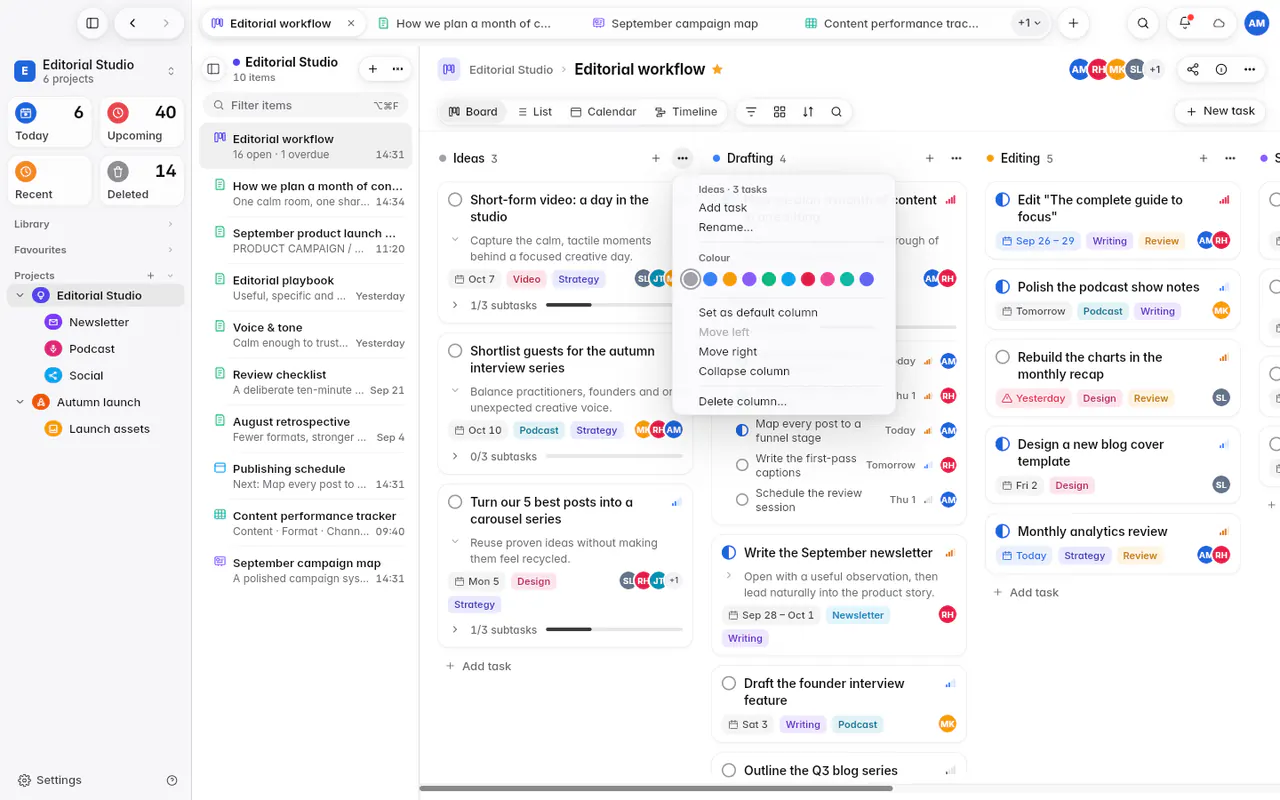Open the Upcoming tile showing 40
This screenshot has height=800, width=1280.
(x=142, y=123)
